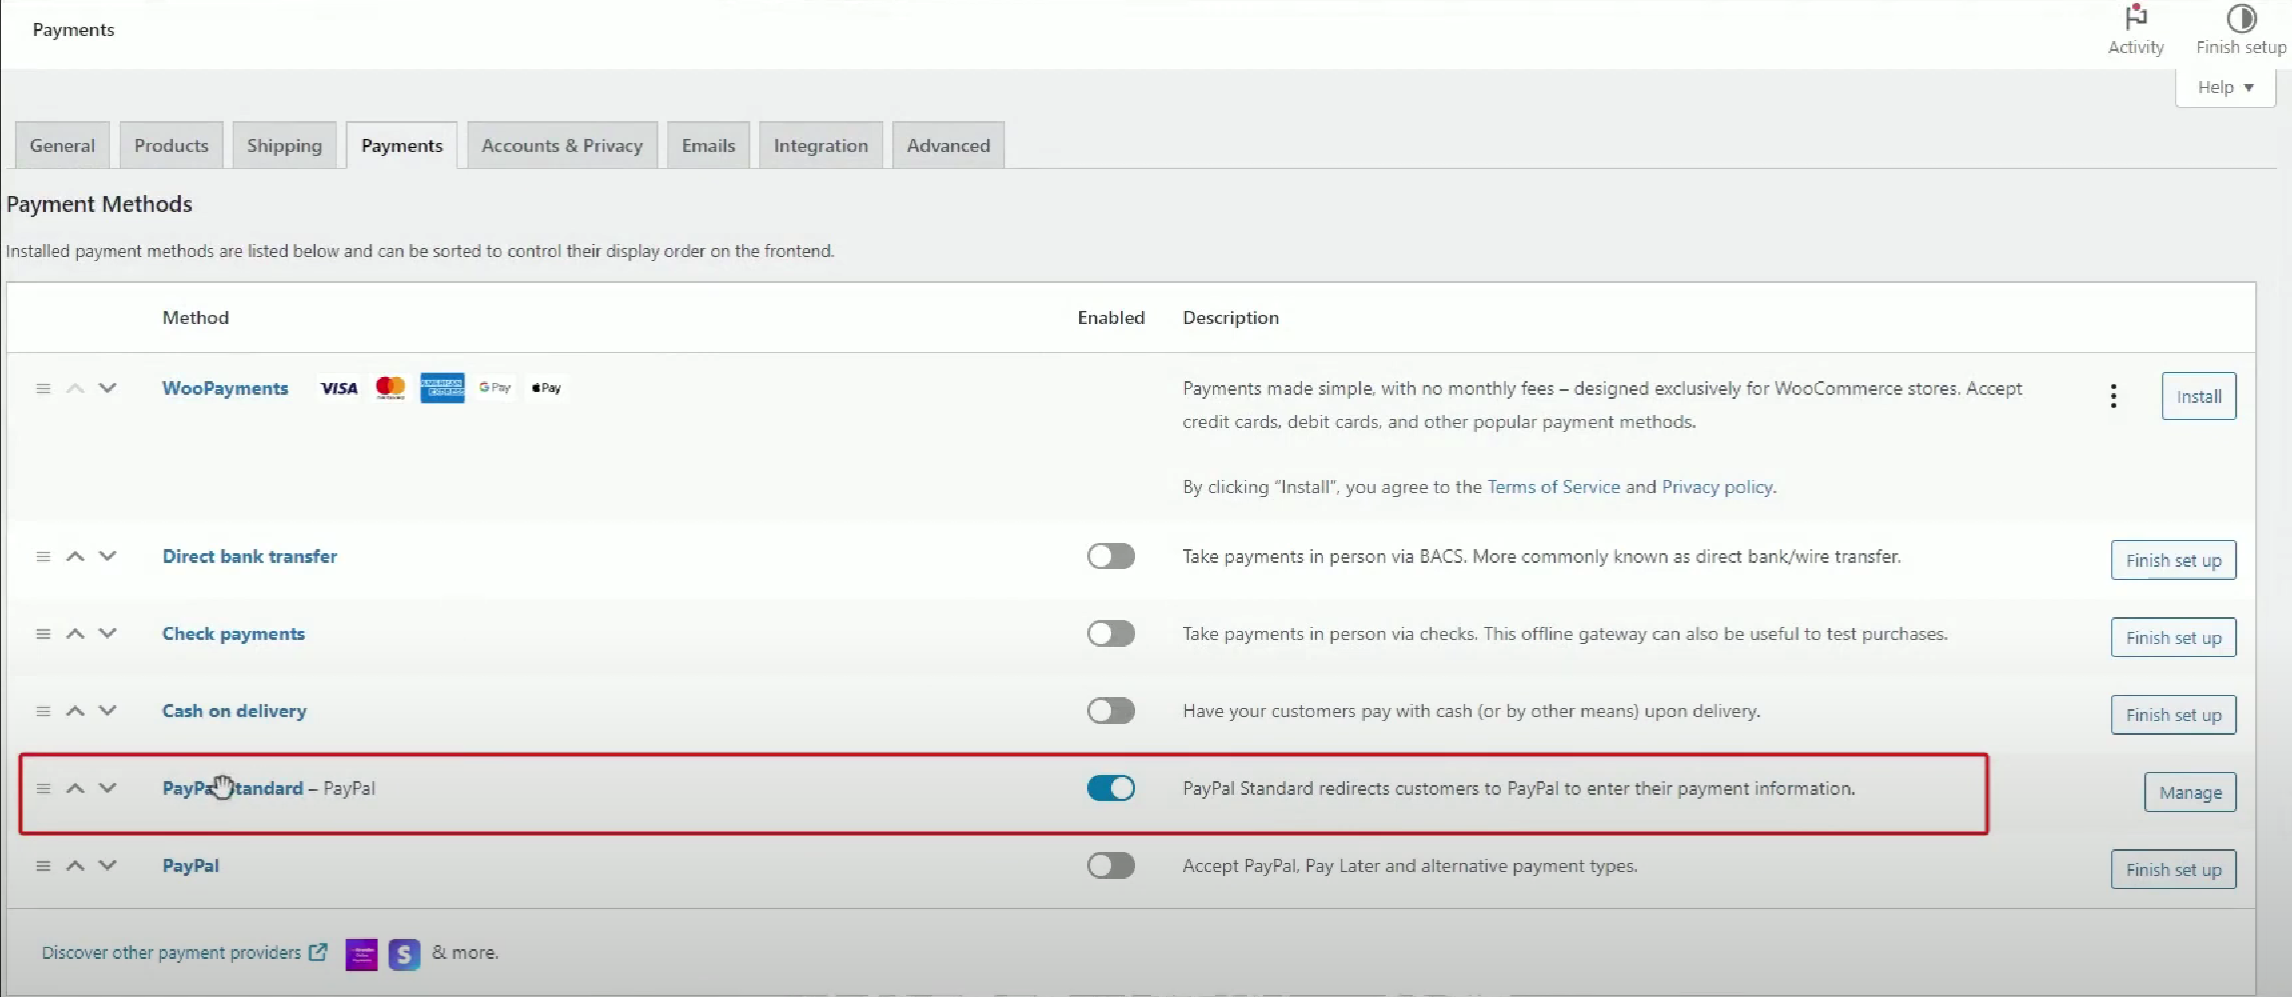Open the Emails settings tab
This screenshot has height=997, width=2292.
tap(707, 144)
